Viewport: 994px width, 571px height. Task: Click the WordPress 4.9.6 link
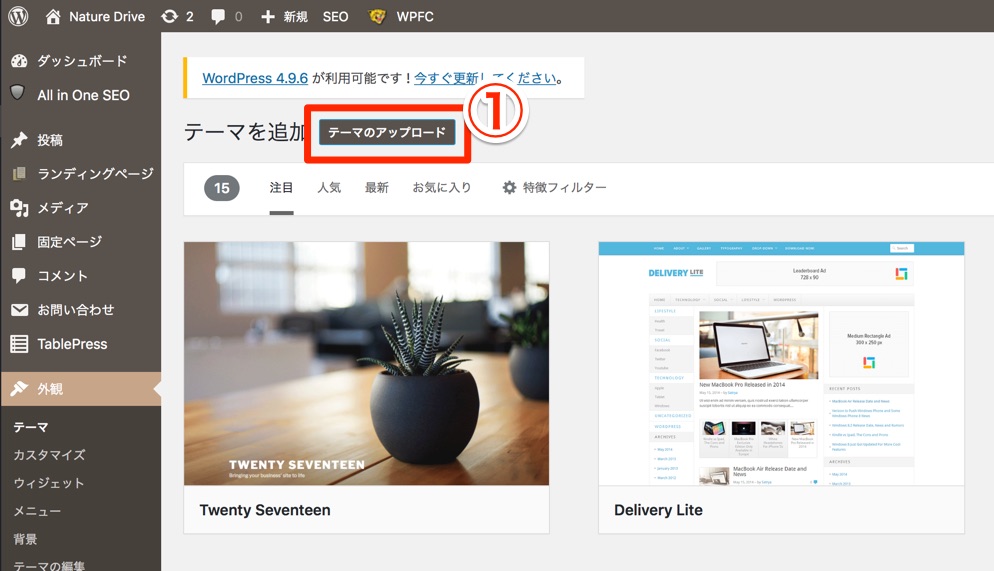255,78
